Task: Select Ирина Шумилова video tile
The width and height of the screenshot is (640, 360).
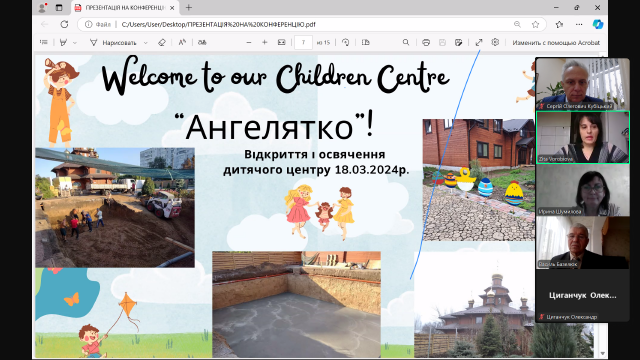Action: (x=582, y=190)
